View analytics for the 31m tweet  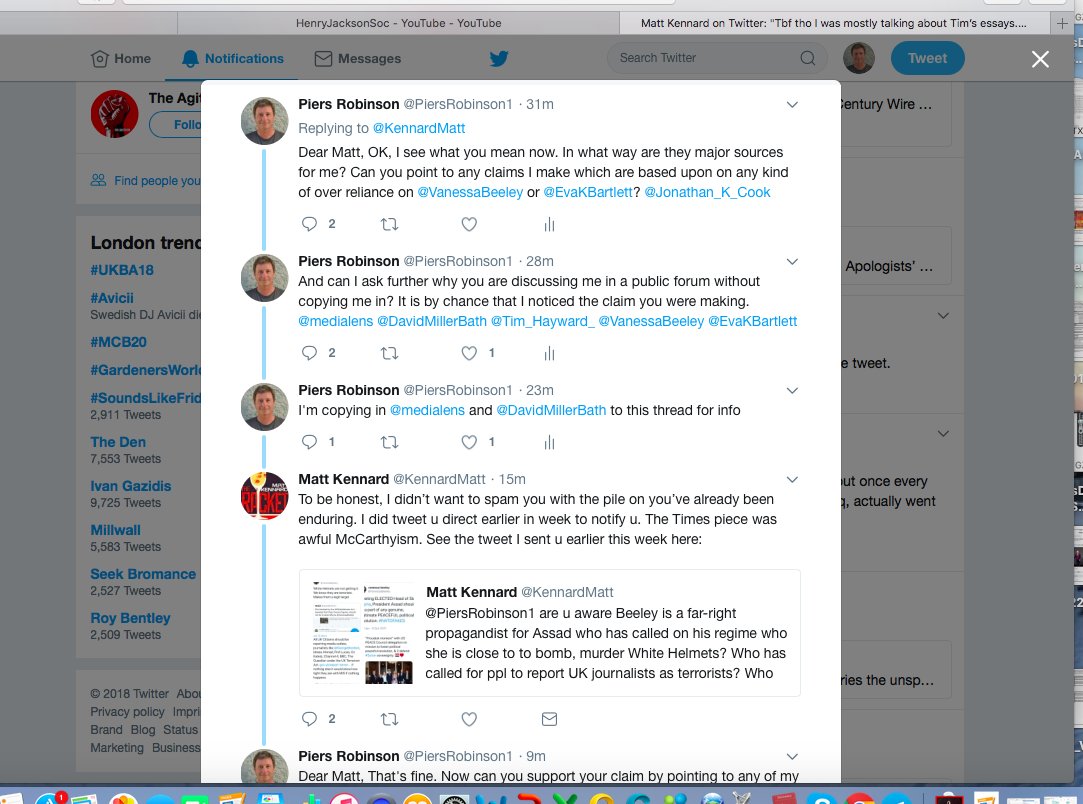point(549,224)
